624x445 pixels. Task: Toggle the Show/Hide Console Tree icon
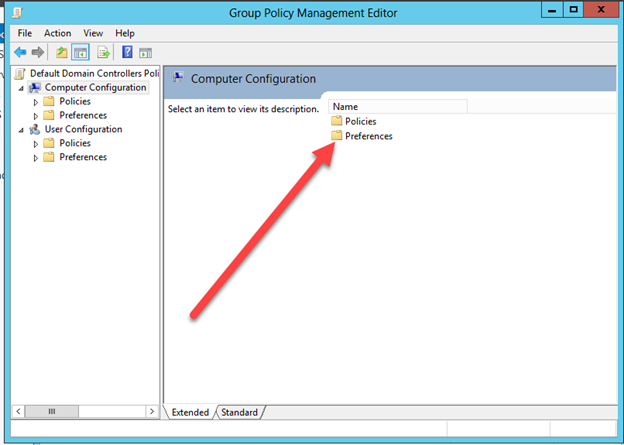click(81, 52)
